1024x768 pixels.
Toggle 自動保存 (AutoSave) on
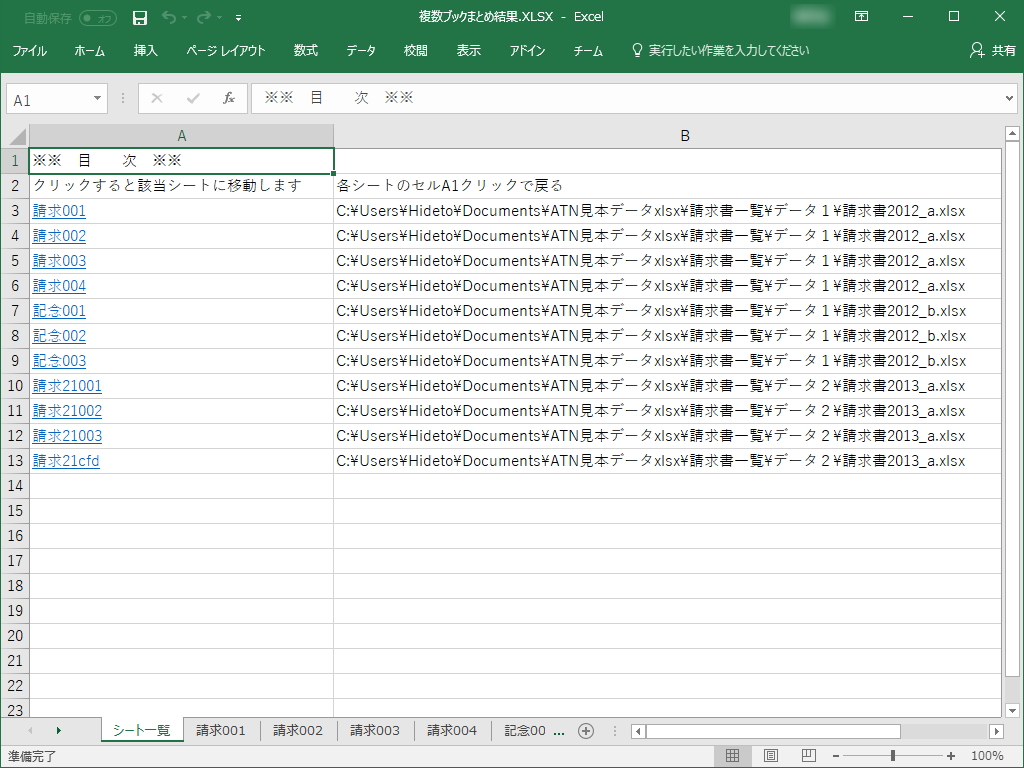pos(95,17)
